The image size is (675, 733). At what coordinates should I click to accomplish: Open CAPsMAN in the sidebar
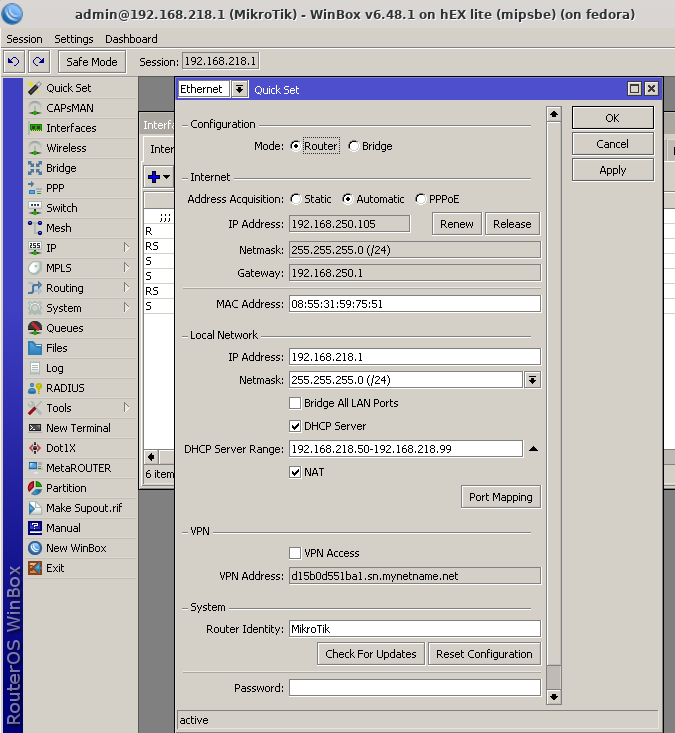[x=80, y=108]
